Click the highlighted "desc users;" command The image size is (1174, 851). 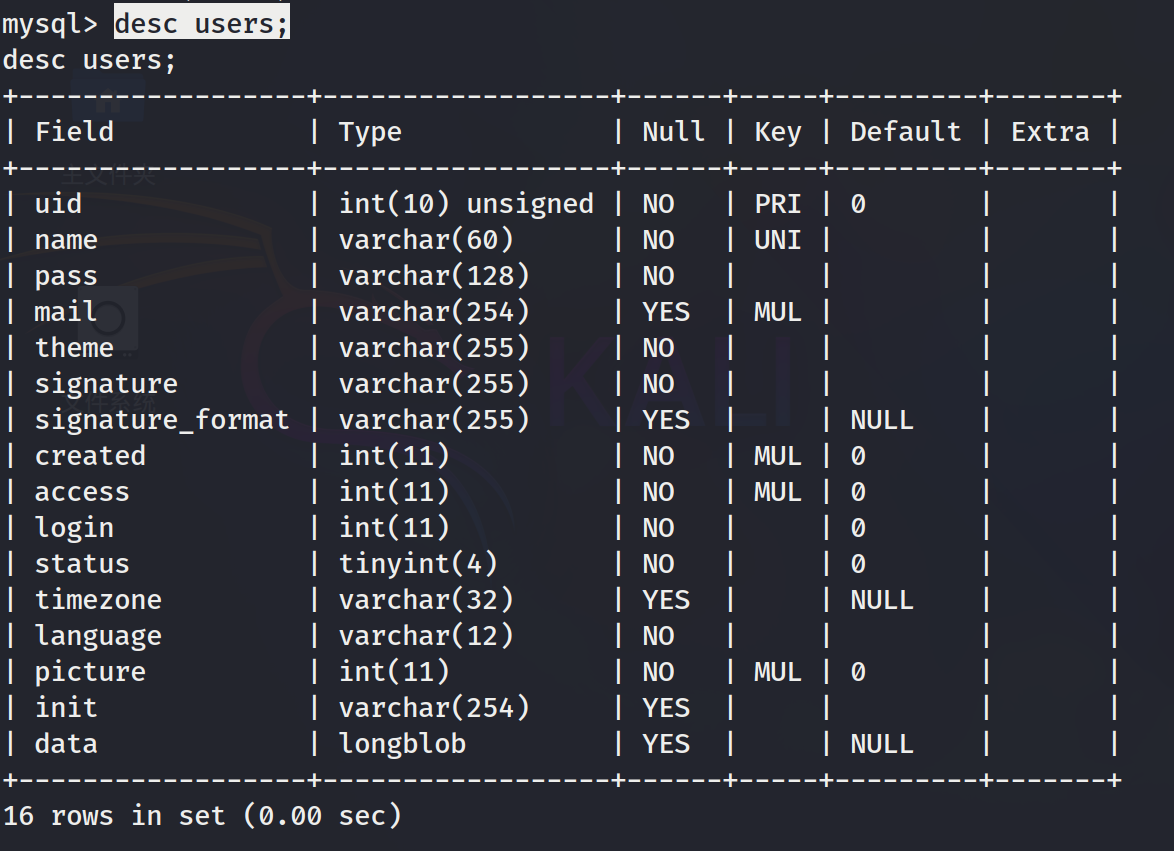point(201,23)
